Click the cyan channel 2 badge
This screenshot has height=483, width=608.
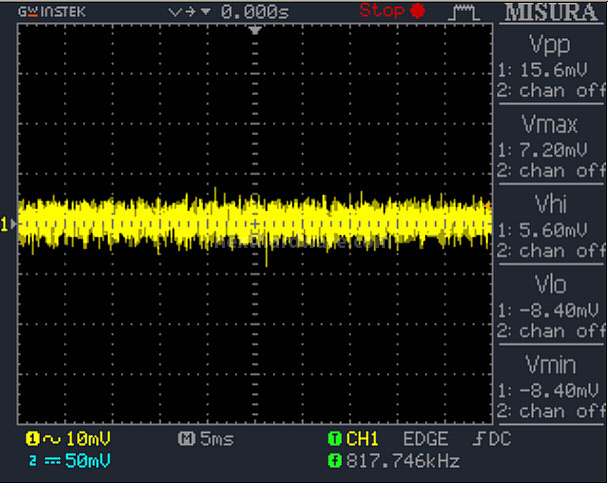33,461
